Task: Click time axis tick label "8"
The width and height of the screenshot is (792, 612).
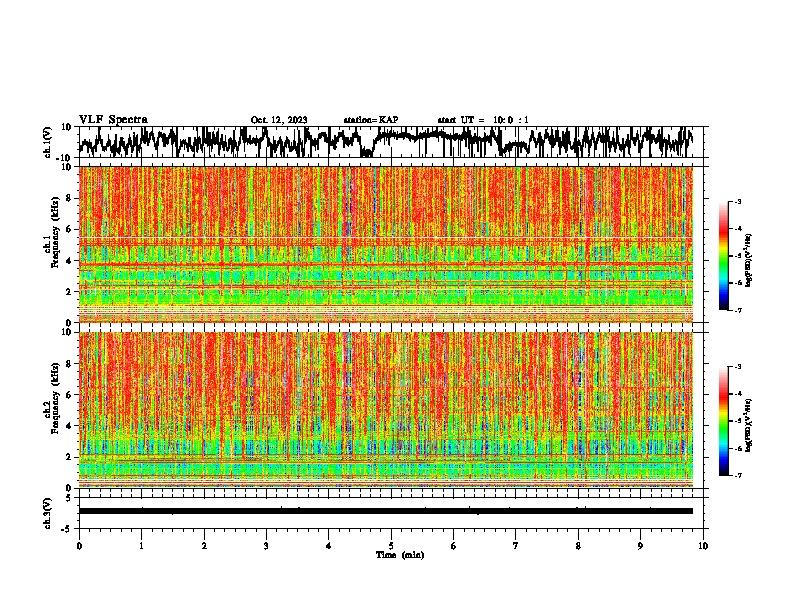Action: click(x=578, y=546)
